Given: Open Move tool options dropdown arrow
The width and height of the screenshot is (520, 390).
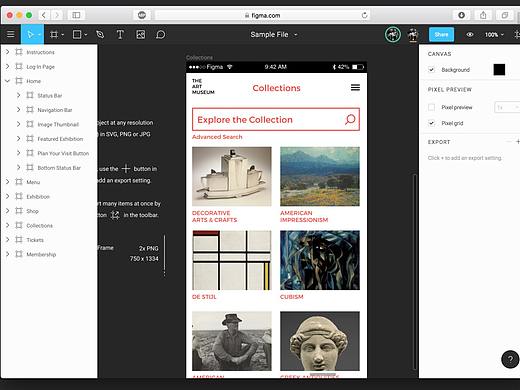Looking at the screenshot, I should pyautogui.click(x=39, y=35).
